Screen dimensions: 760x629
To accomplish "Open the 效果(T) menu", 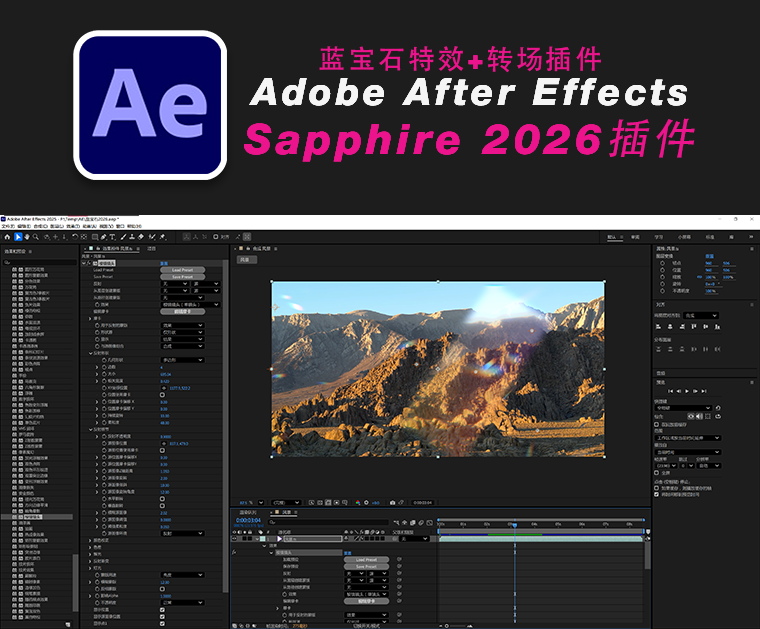I will pos(73,226).
